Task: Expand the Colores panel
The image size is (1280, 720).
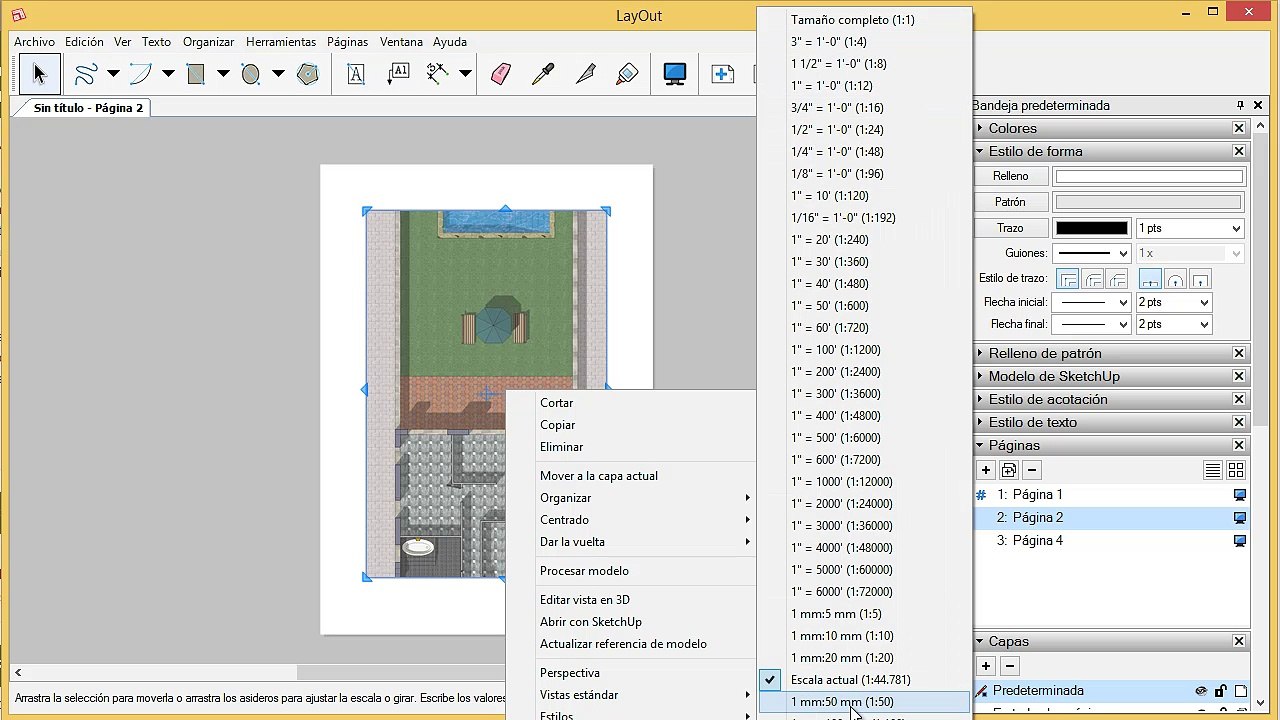Action: point(981,128)
